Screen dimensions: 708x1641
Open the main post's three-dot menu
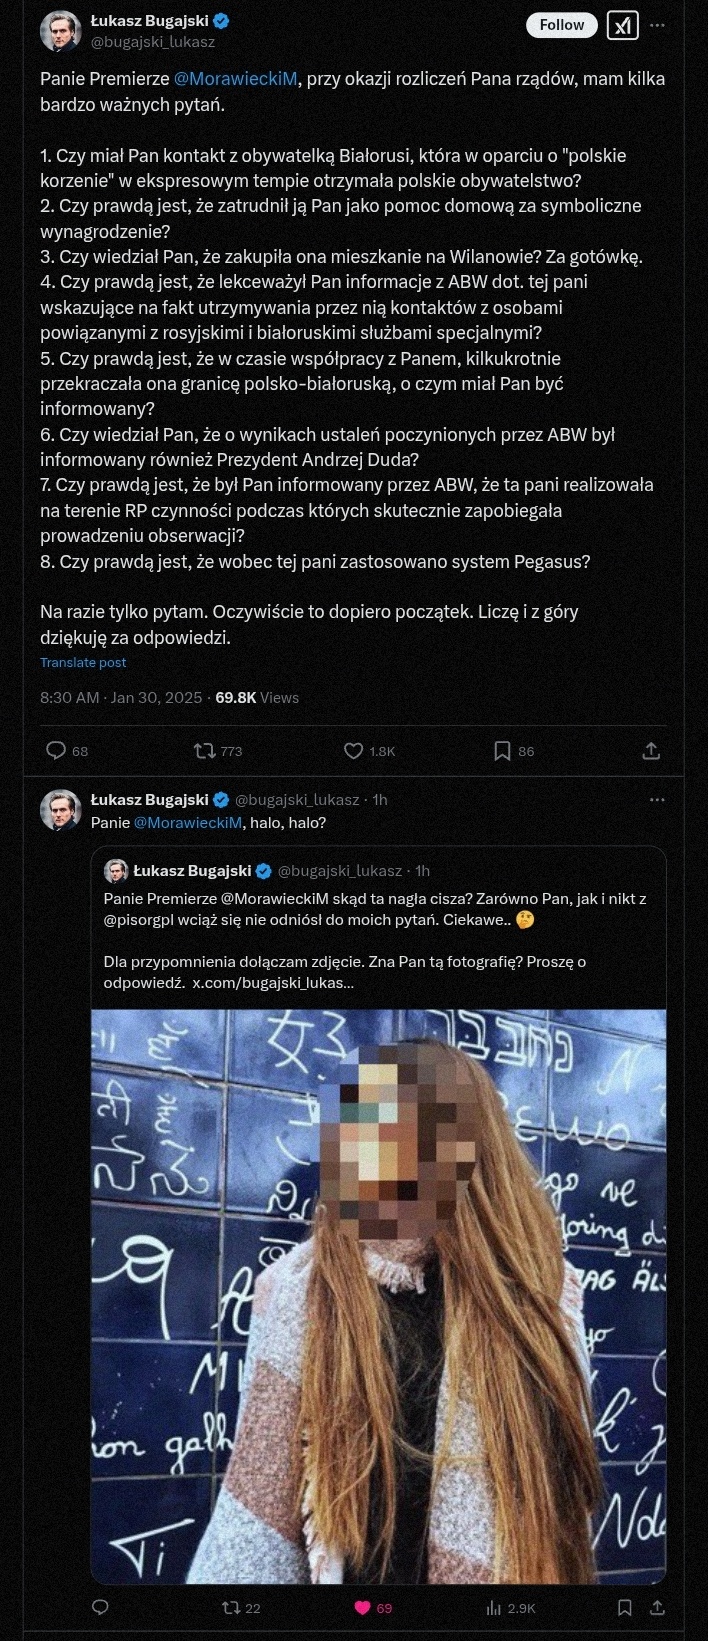pos(657,26)
